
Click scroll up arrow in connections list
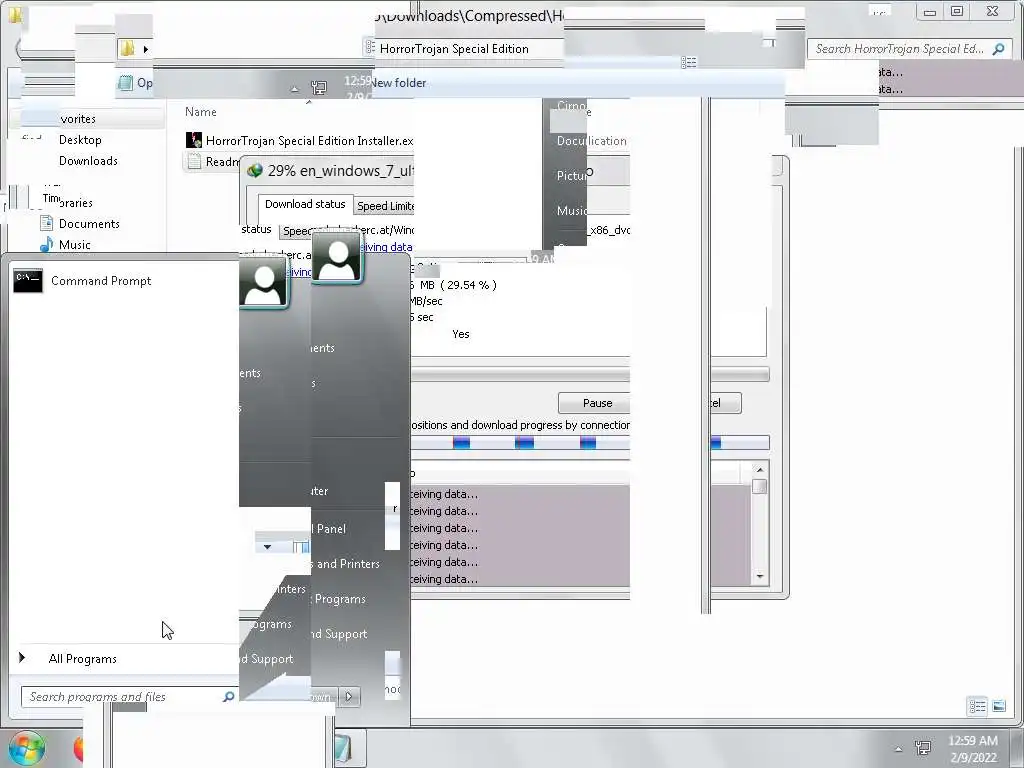coord(760,469)
